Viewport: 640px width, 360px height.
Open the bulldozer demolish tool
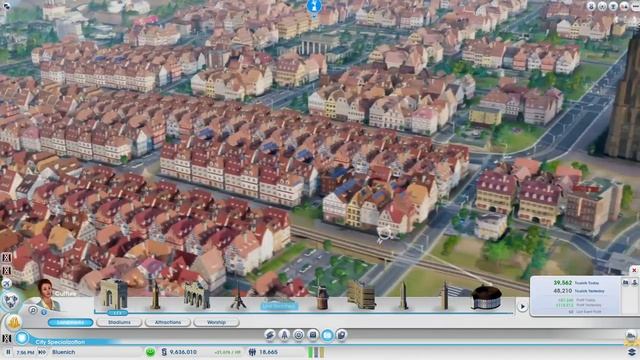coord(631,336)
